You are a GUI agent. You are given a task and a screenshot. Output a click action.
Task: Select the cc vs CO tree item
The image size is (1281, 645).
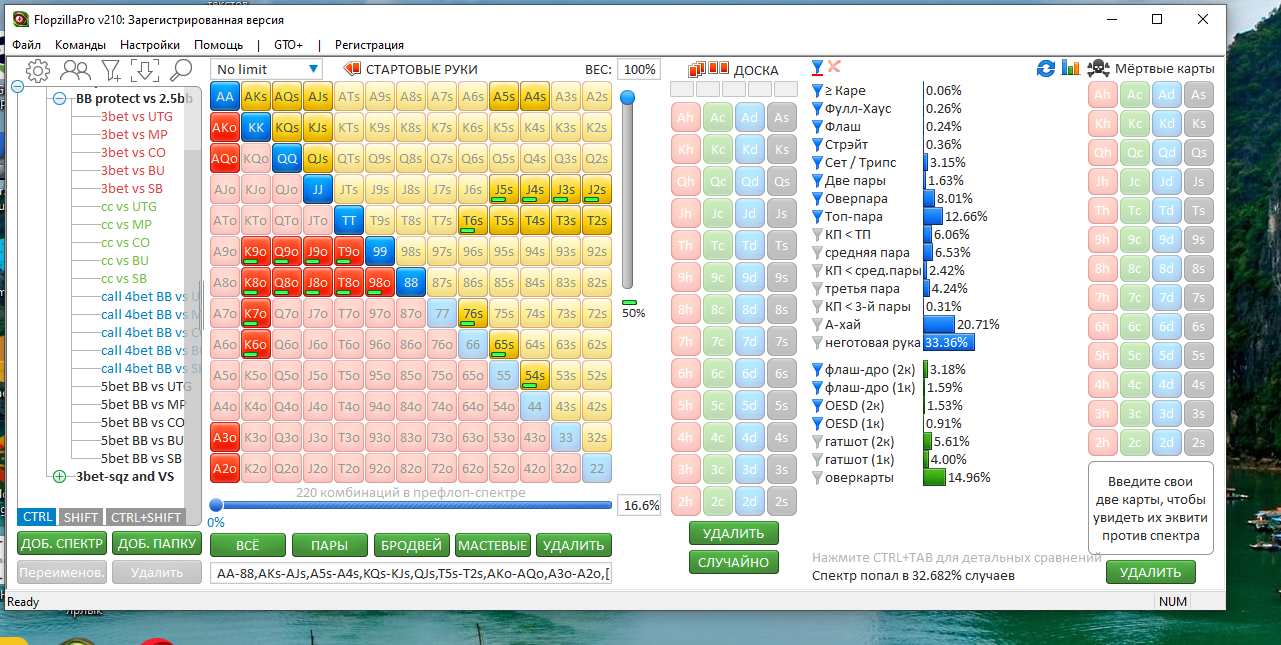click(125, 243)
